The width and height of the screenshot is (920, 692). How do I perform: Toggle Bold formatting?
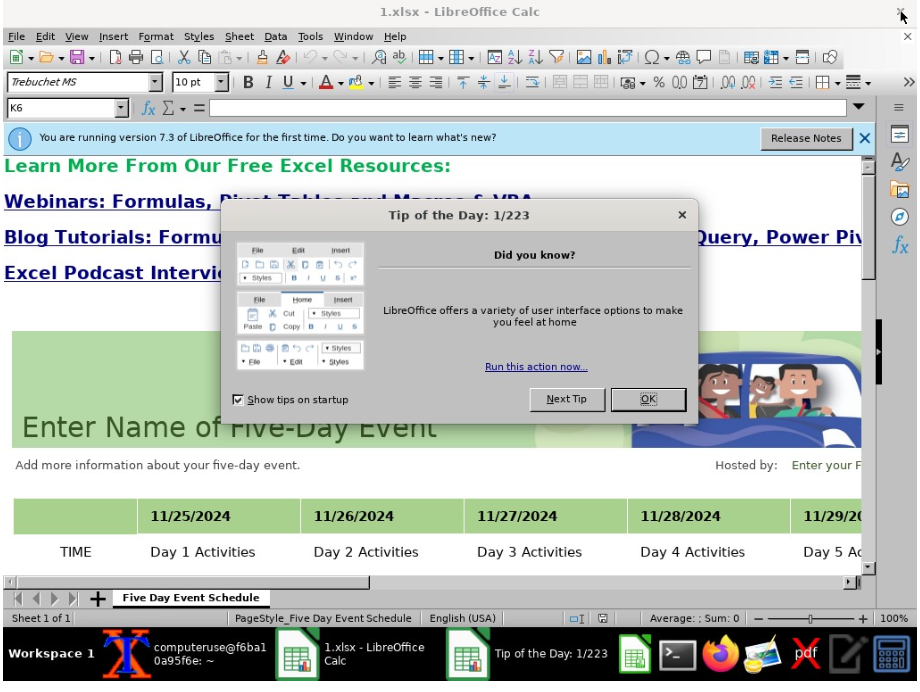(x=248, y=82)
